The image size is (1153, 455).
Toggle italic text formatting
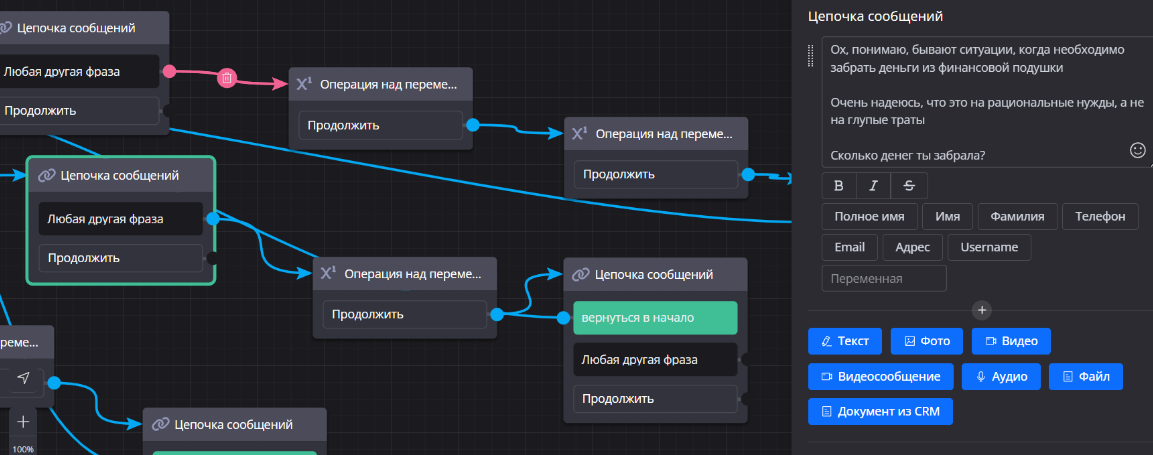coord(873,185)
